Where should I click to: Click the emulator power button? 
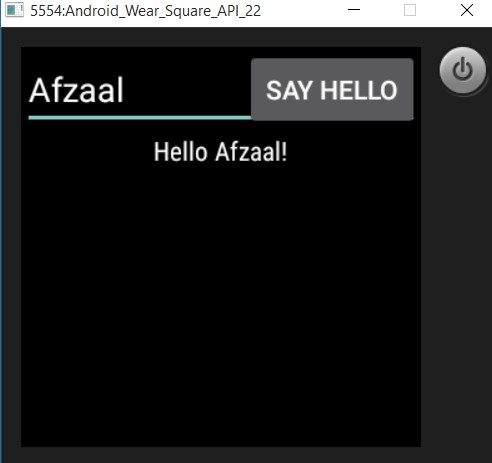tap(463, 70)
